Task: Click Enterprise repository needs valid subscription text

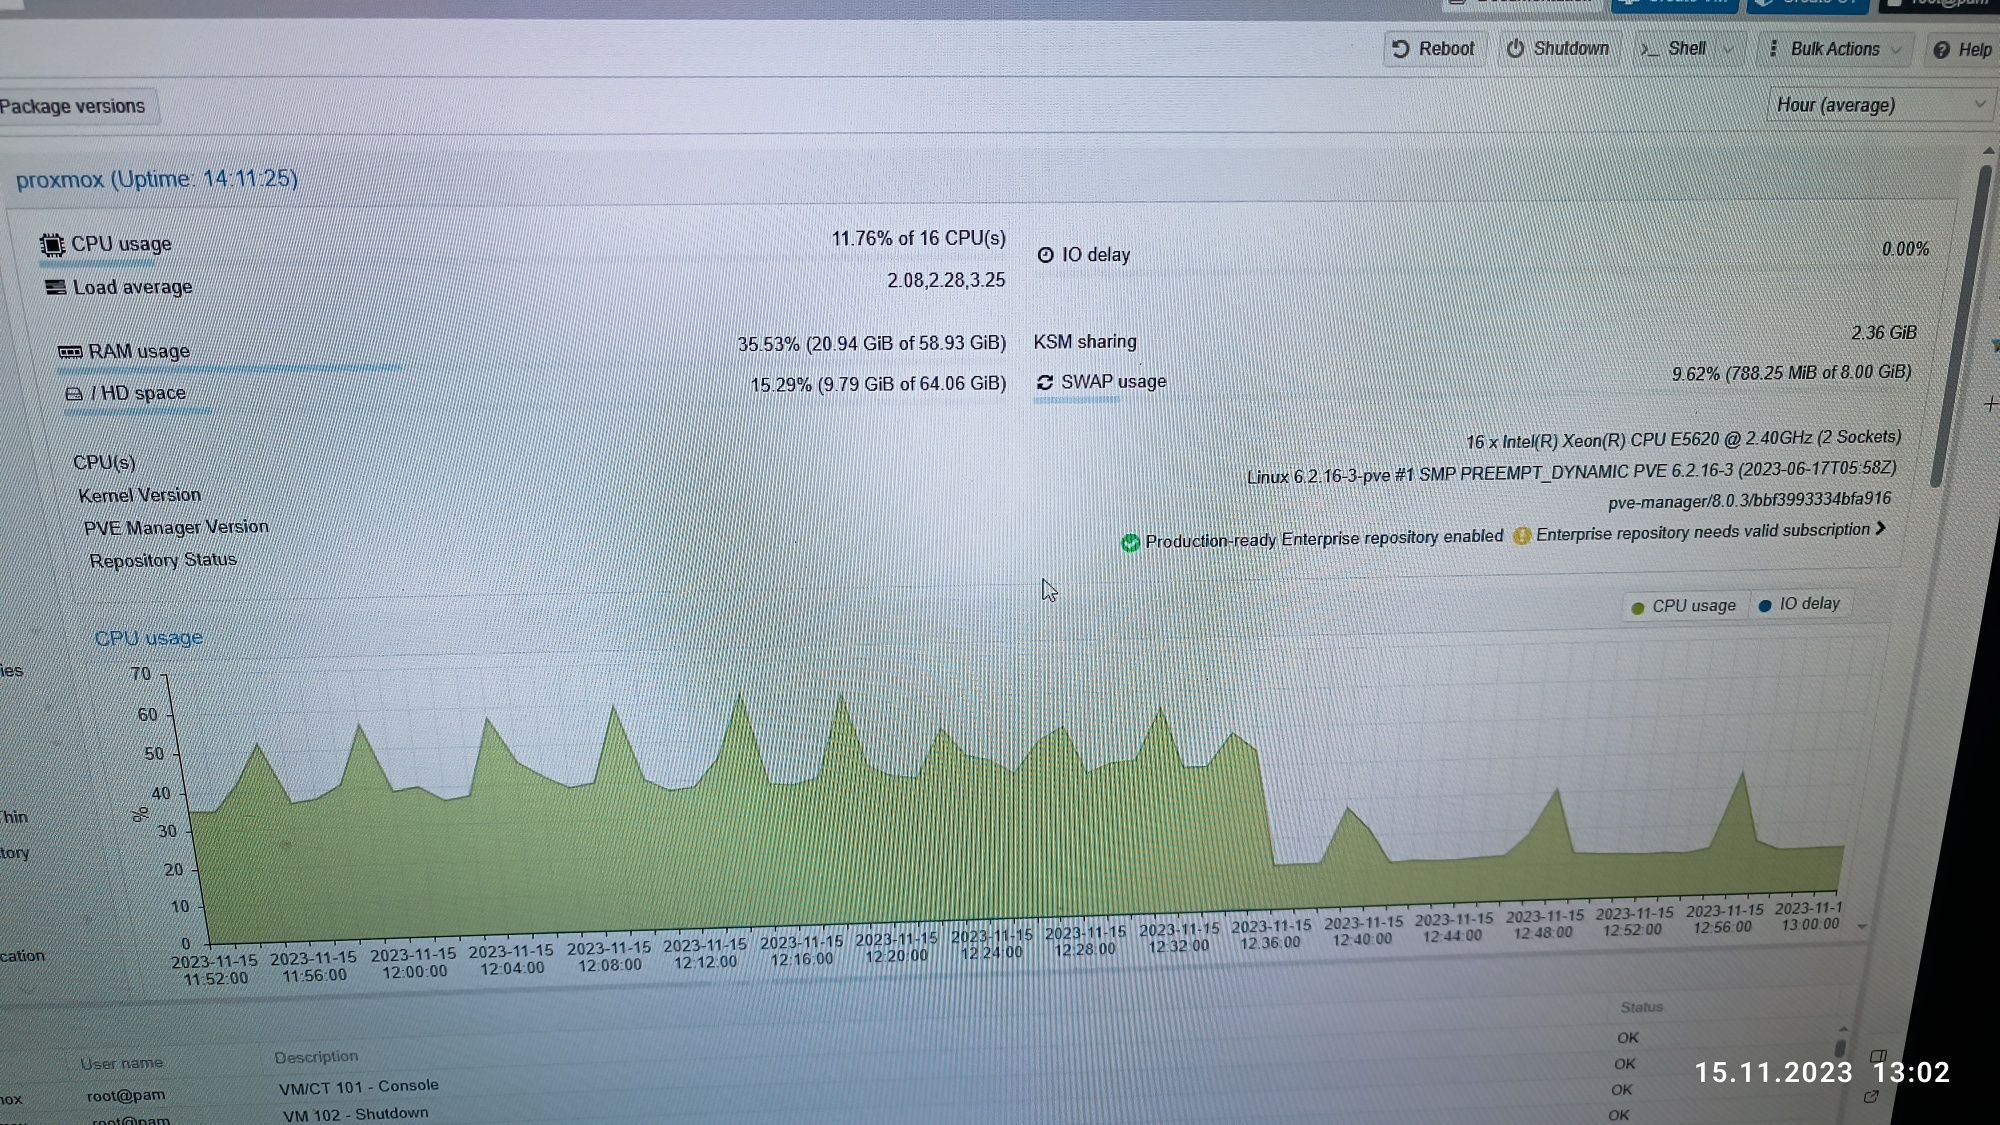Action: 1702,533
